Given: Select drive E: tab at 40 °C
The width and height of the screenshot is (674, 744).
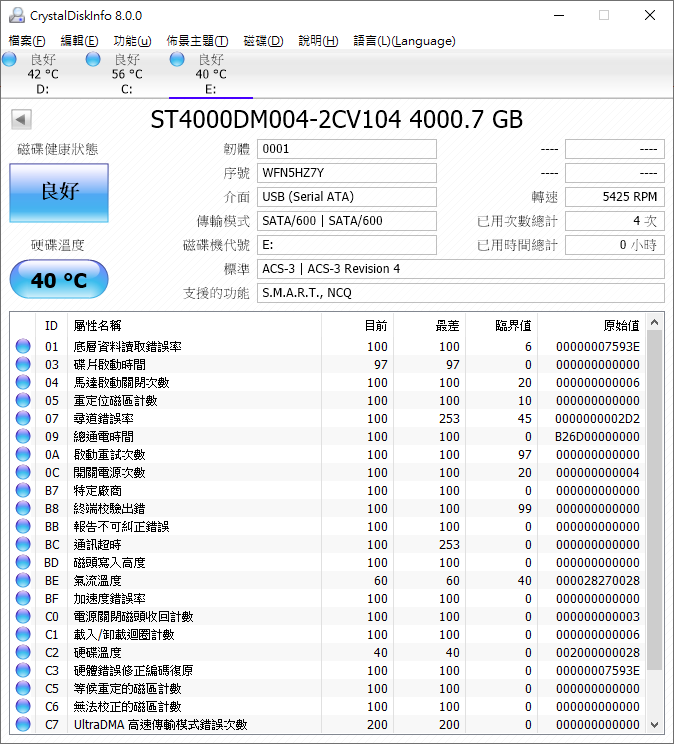Looking at the screenshot, I should coord(211,74).
